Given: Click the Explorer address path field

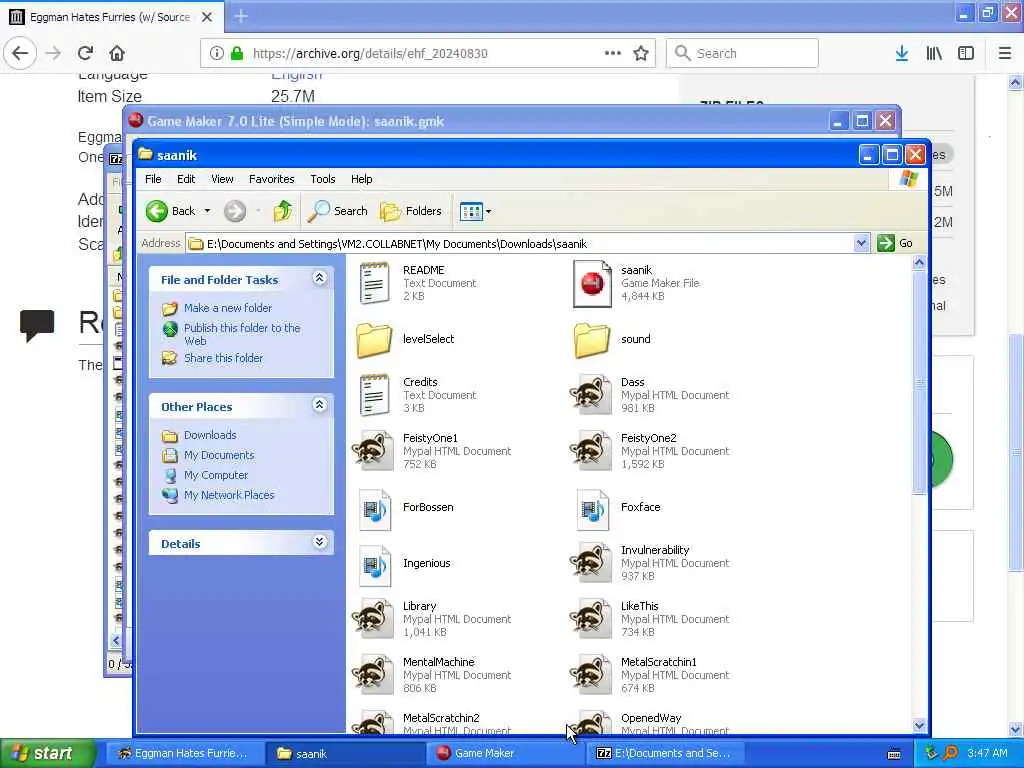Looking at the screenshot, I should pos(520,244).
